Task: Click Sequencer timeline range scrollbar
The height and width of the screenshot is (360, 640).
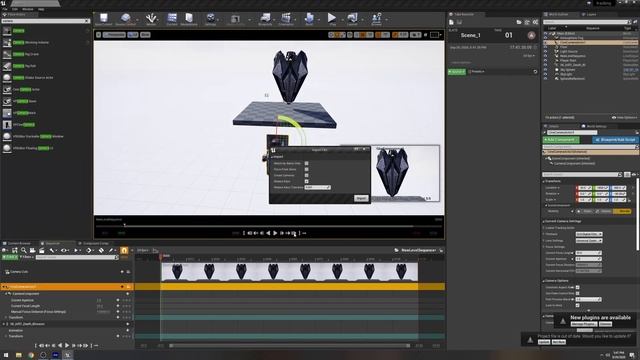Action: coord(289,346)
